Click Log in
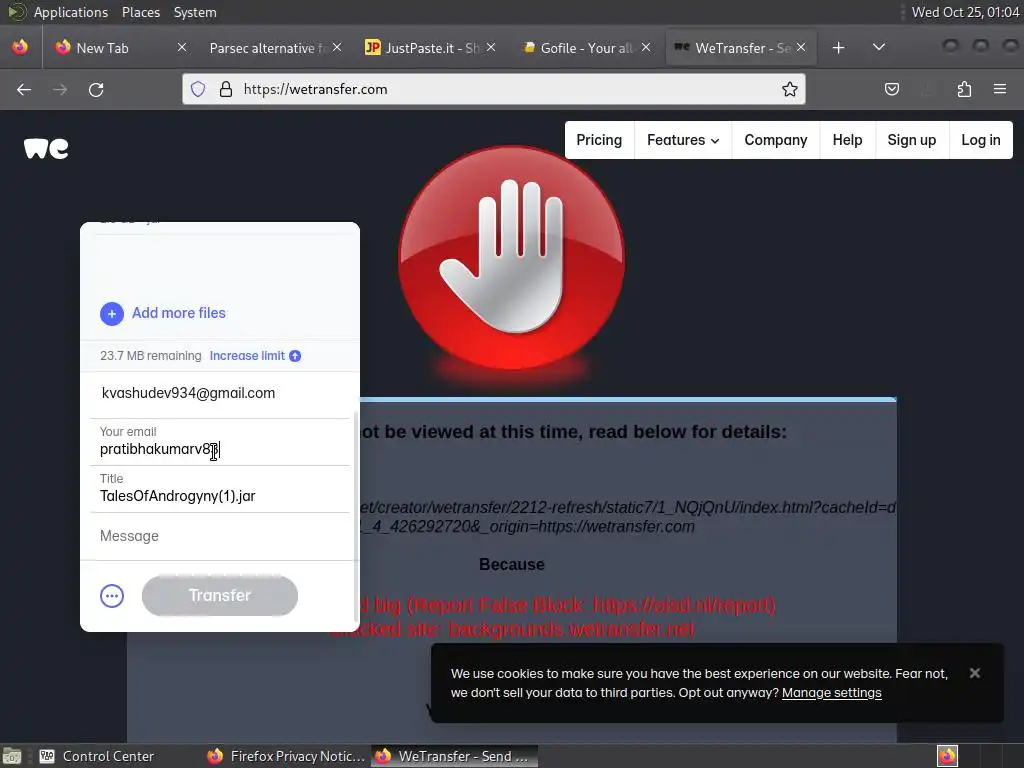Viewport: 1024px width, 768px height. 981,140
